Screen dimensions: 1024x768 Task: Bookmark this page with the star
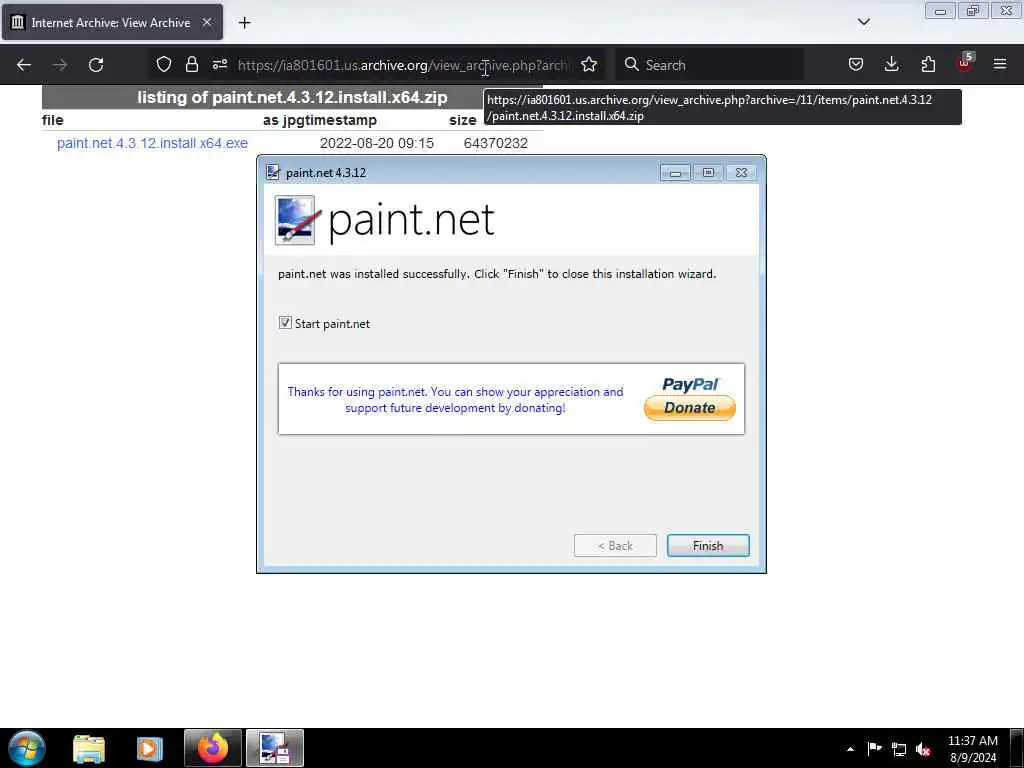point(589,64)
